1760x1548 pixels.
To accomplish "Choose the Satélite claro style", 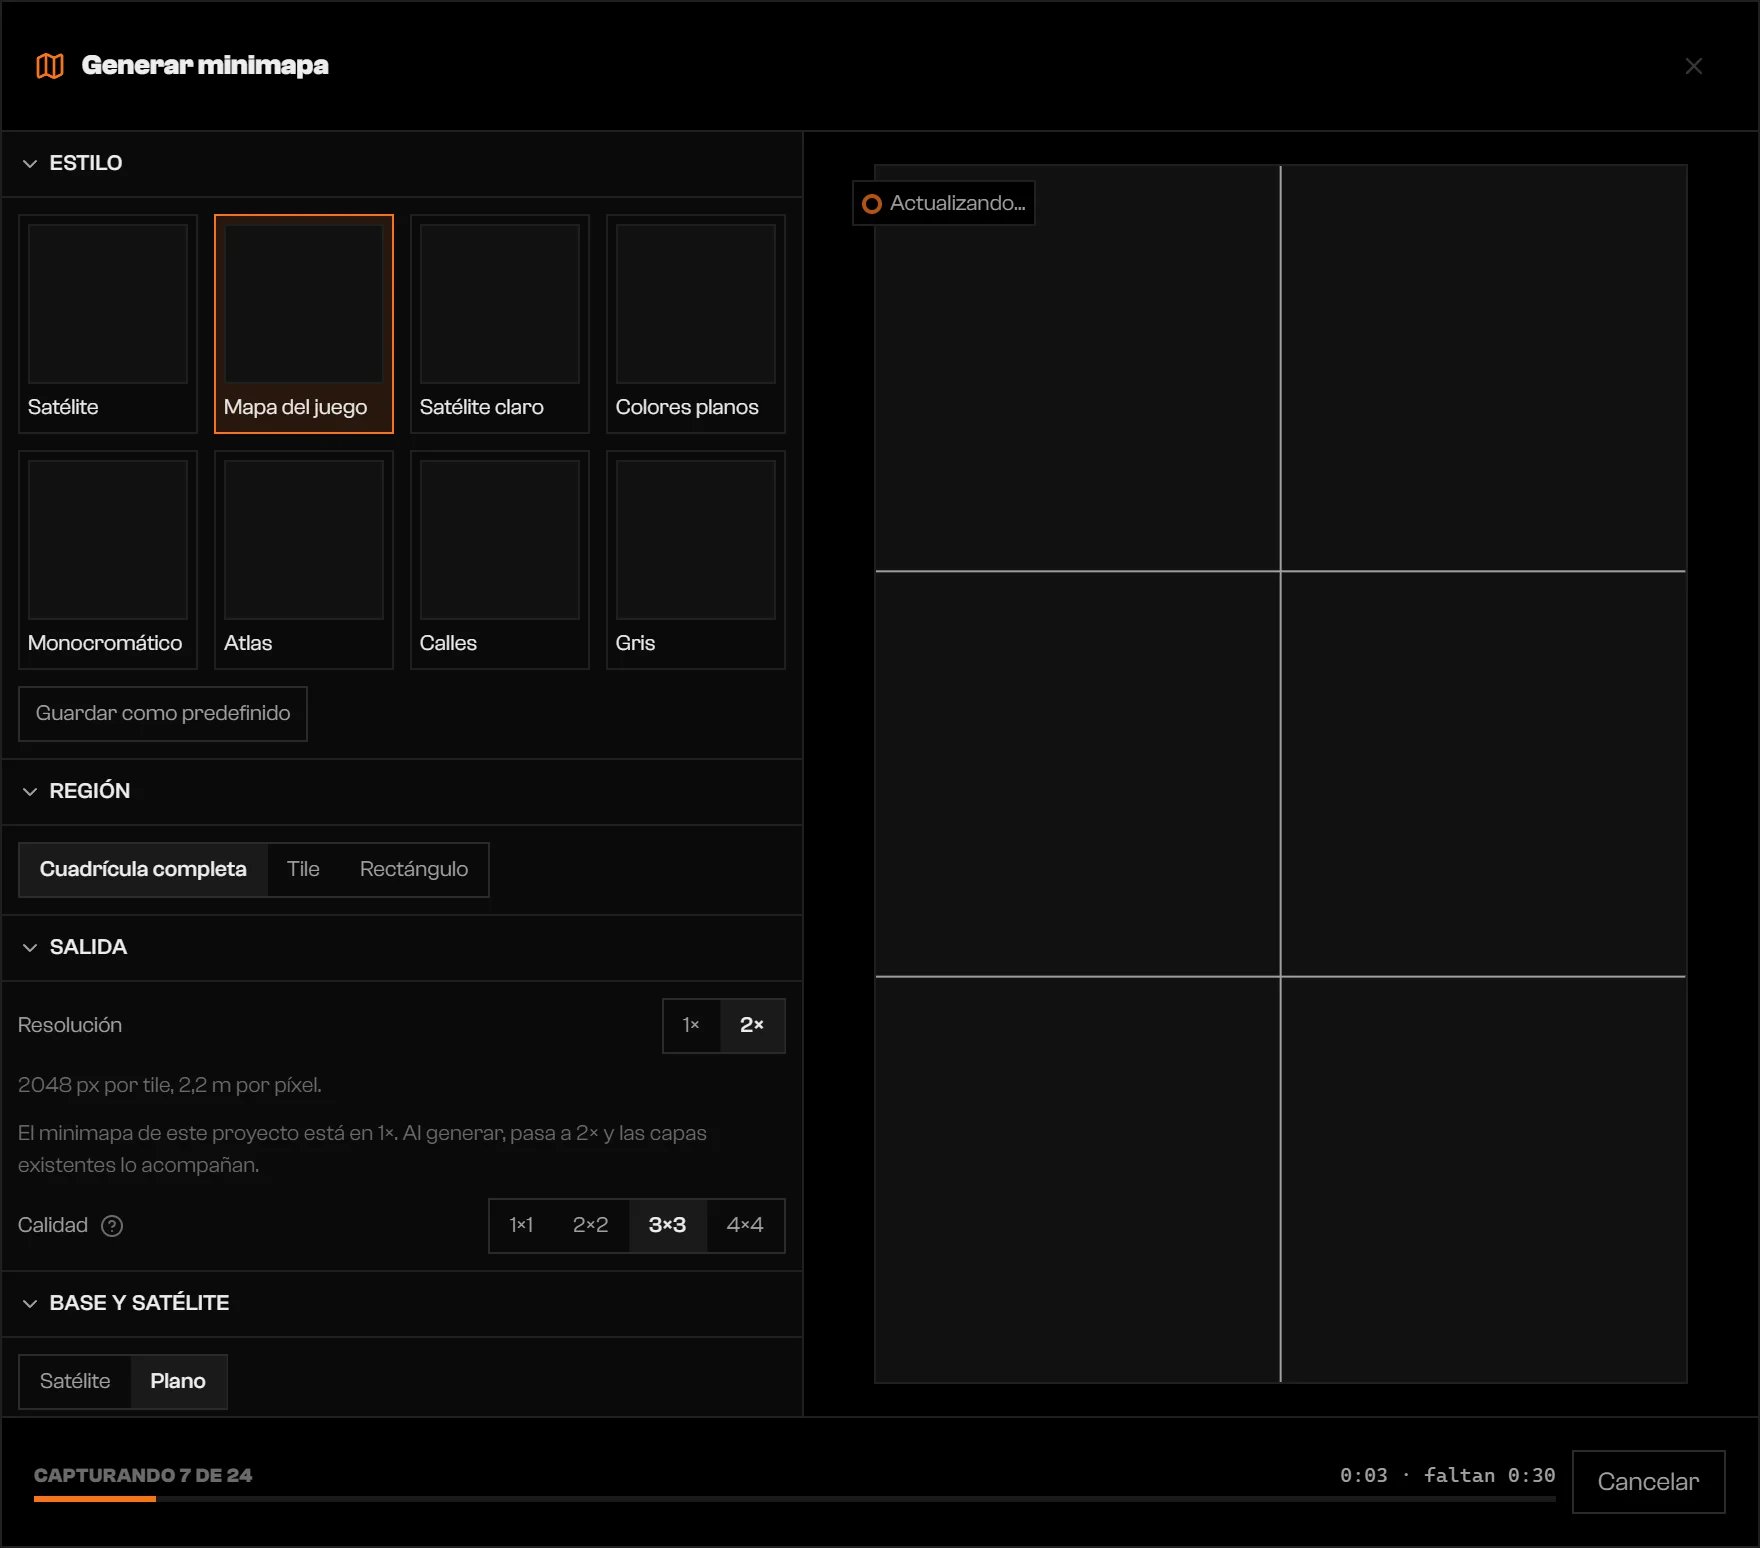I will pos(500,324).
